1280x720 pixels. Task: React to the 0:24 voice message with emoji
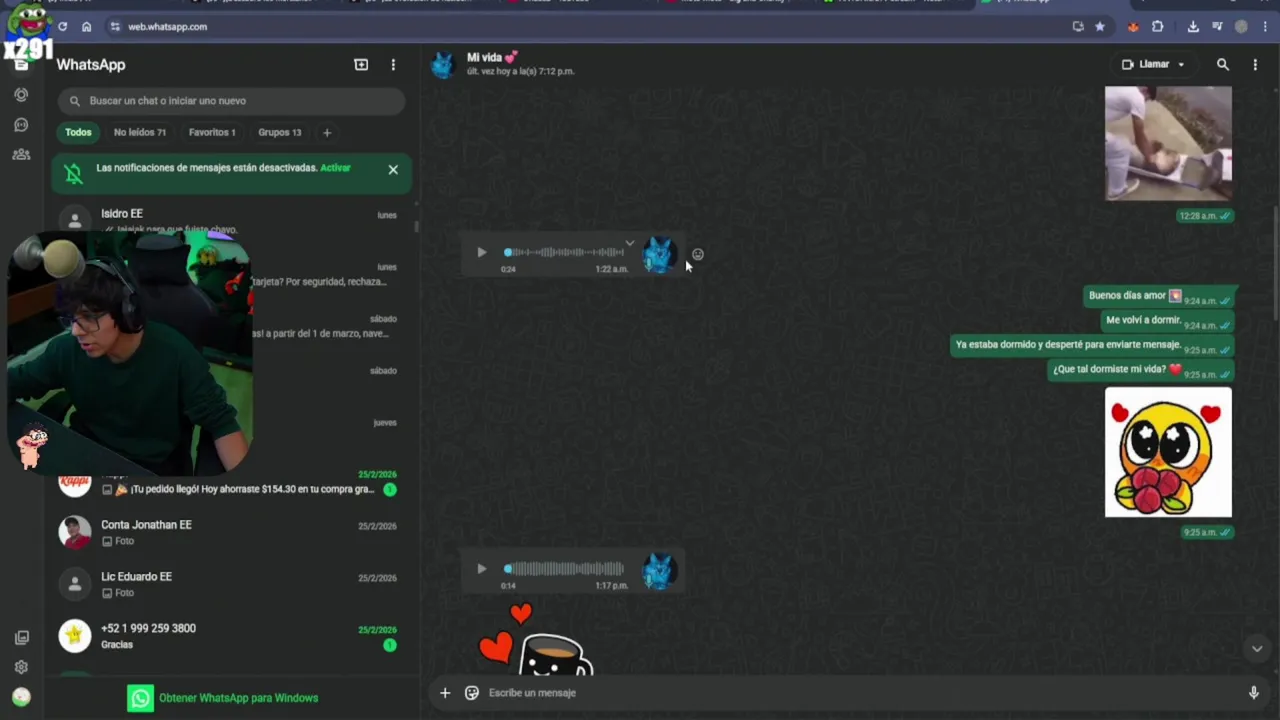point(698,254)
